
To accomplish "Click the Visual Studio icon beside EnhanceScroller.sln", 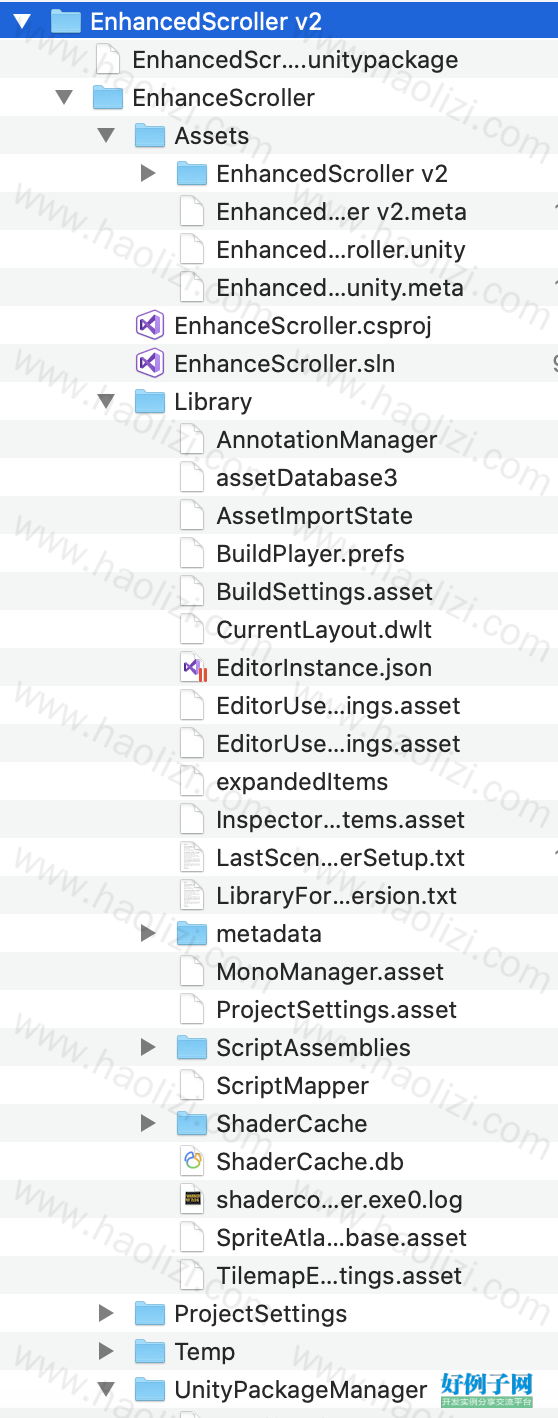I will tap(149, 363).
